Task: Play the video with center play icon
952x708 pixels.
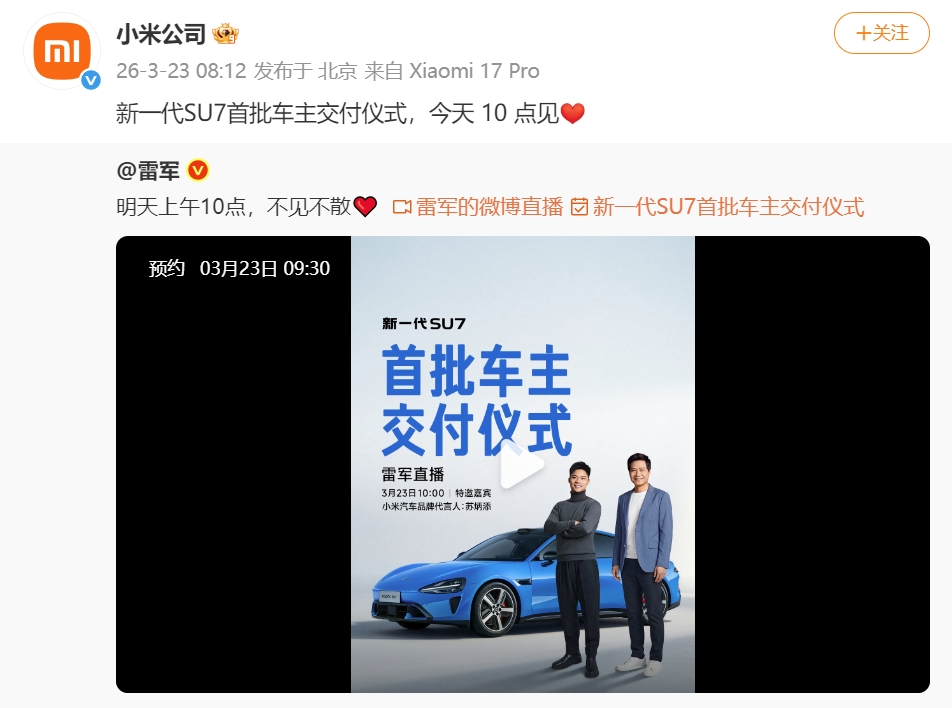Action: [521, 466]
